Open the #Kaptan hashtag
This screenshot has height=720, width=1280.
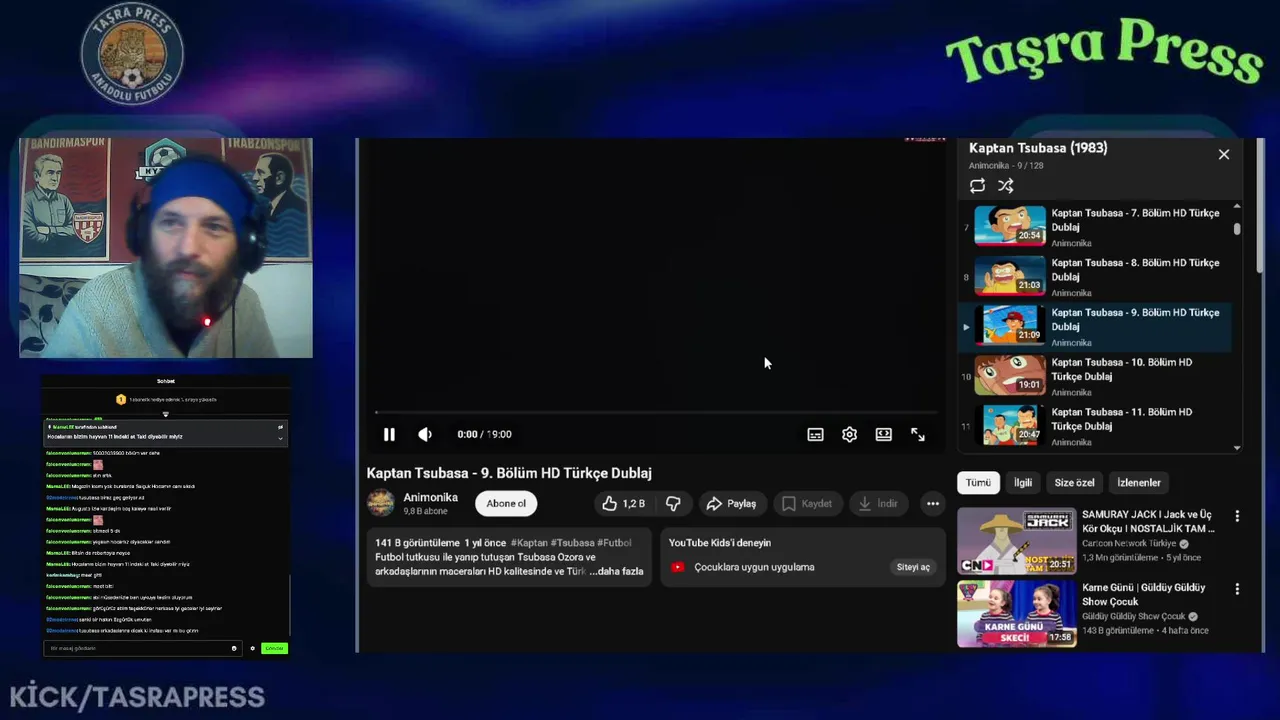pos(529,542)
